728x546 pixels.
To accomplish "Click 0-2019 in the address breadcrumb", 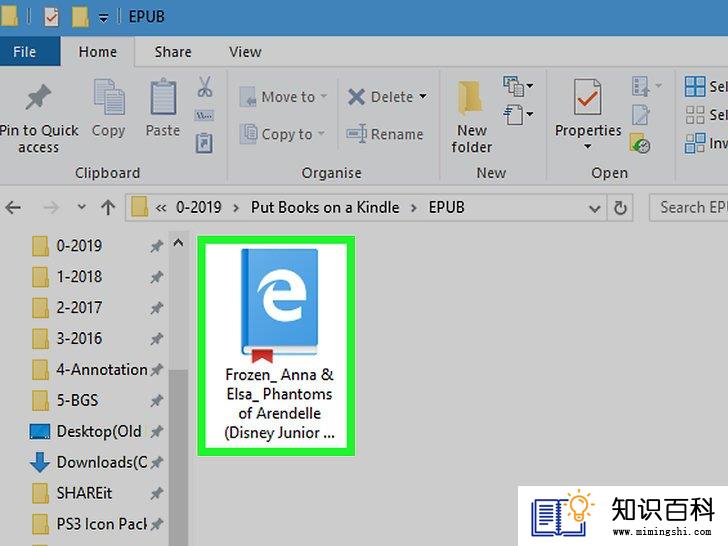I will tap(198, 207).
